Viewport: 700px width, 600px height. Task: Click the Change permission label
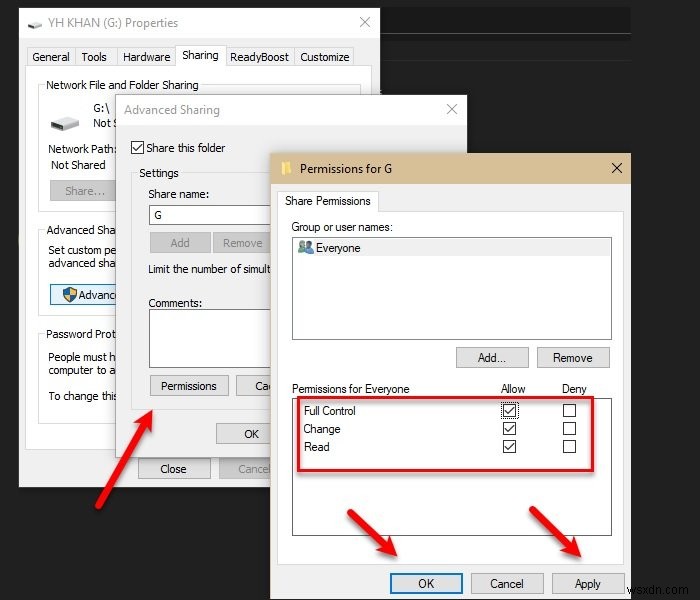(322, 429)
